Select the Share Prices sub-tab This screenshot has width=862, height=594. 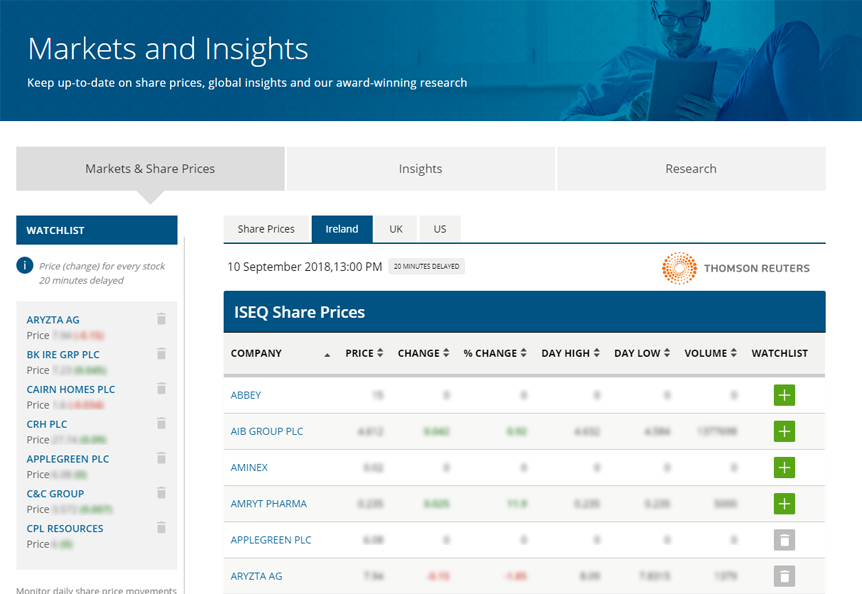(266, 229)
